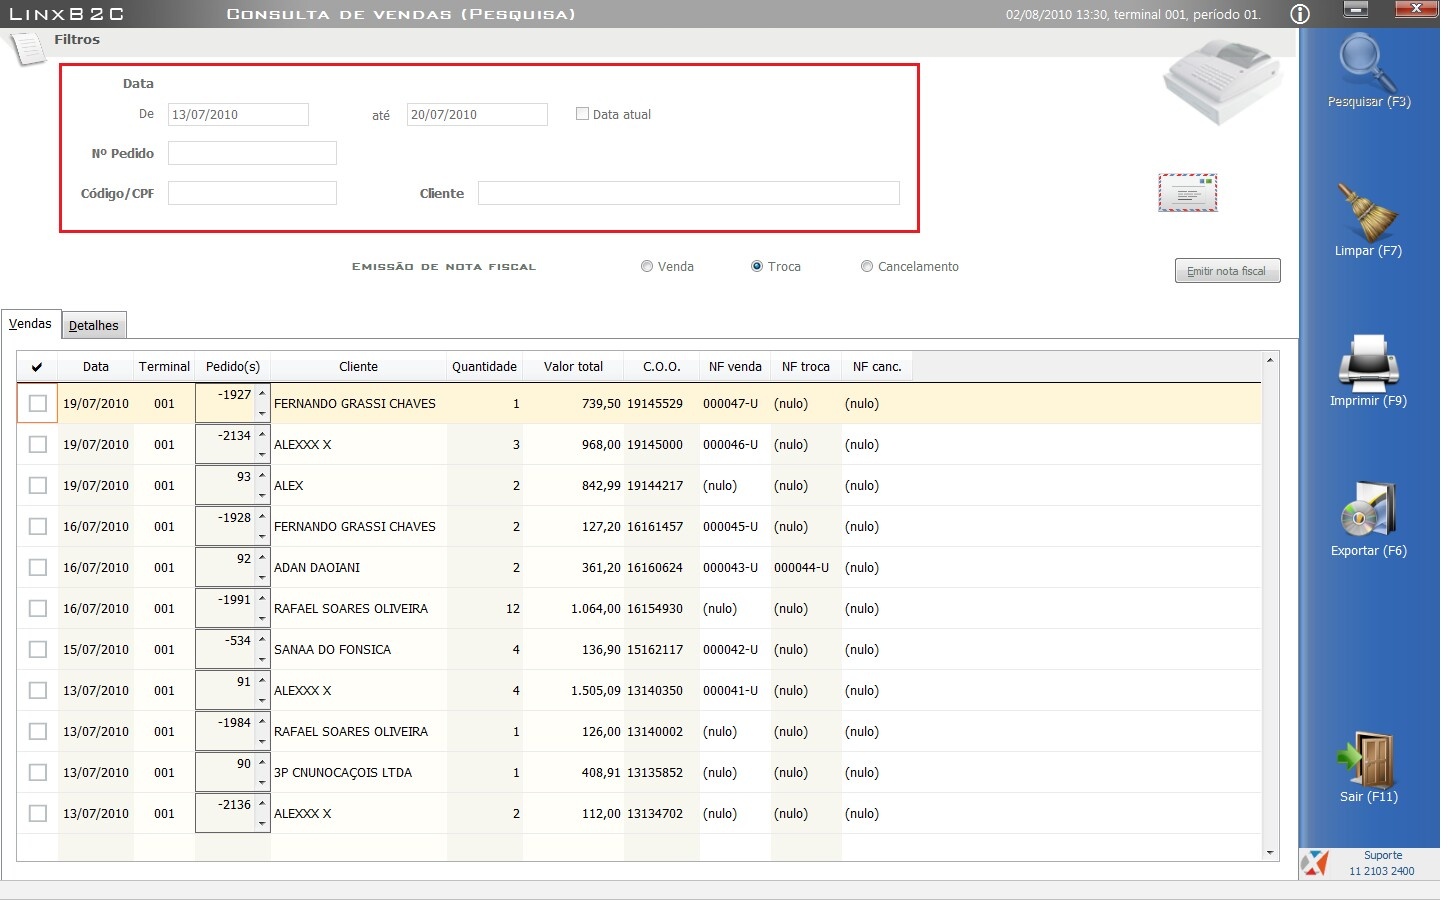Screen dimensions: 1452x910
Task: Enable the Data atual checkbox
Action: tap(582, 114)
